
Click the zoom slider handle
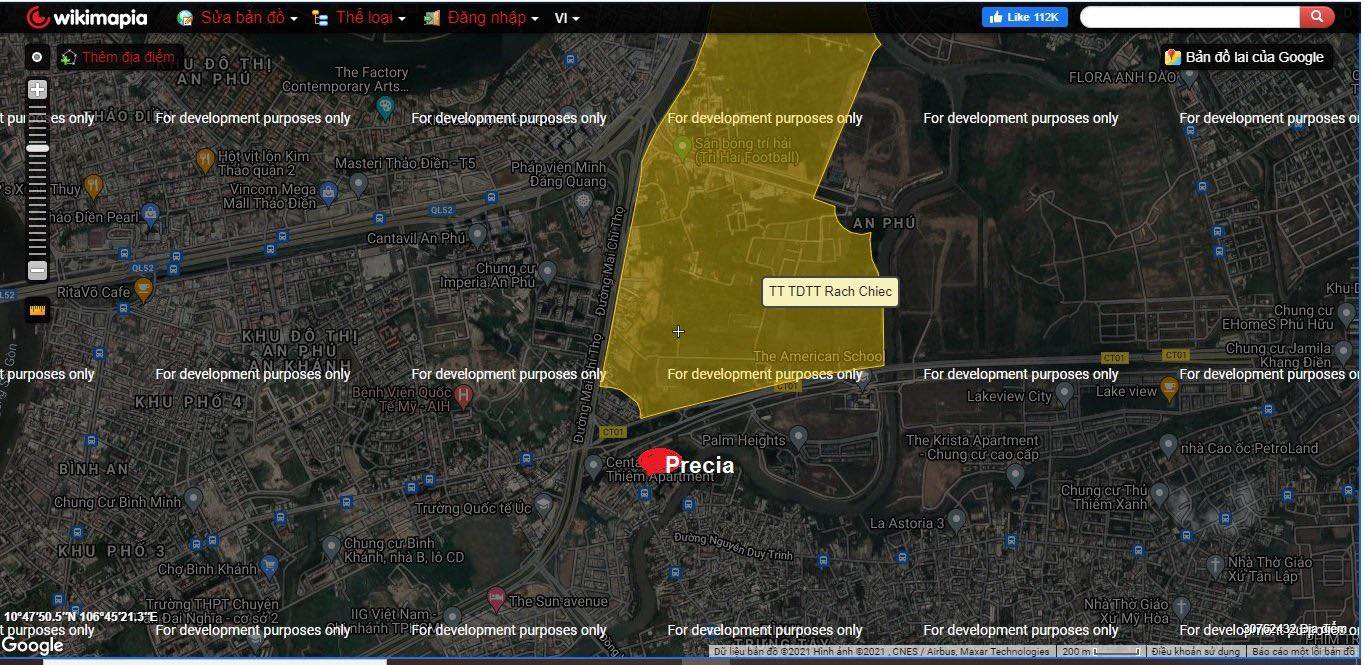point(37,148)
